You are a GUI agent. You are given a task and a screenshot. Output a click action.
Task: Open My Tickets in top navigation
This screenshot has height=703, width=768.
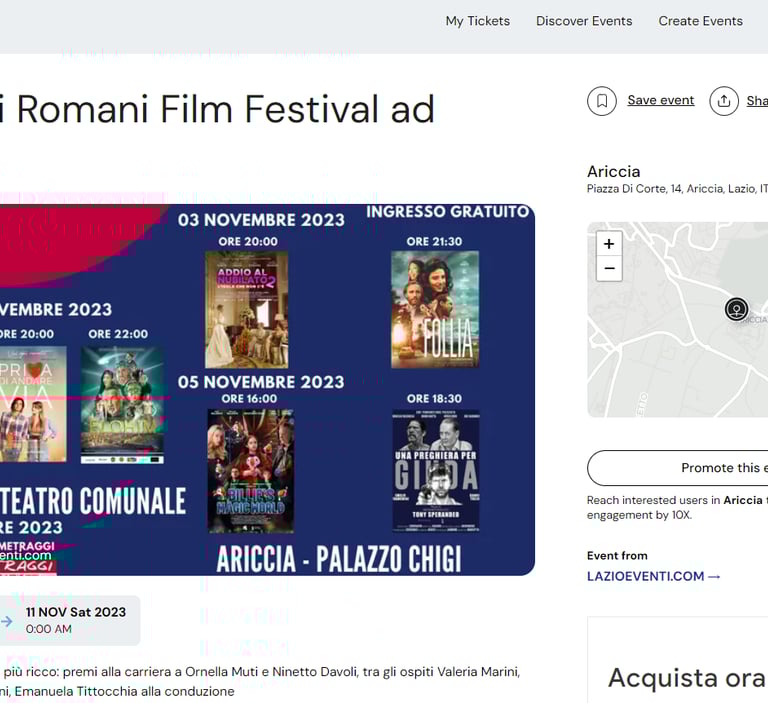pos(478,21)
